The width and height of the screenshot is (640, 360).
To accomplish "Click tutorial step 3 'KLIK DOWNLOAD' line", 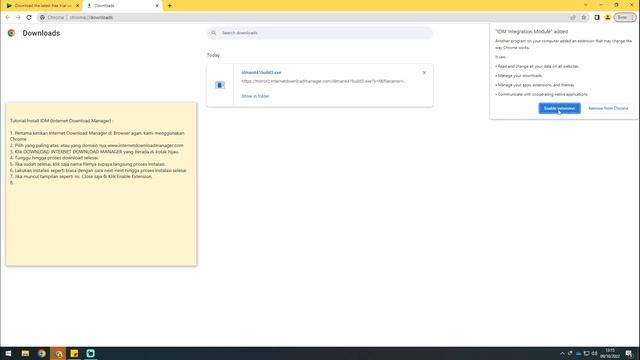I will 94,152.
